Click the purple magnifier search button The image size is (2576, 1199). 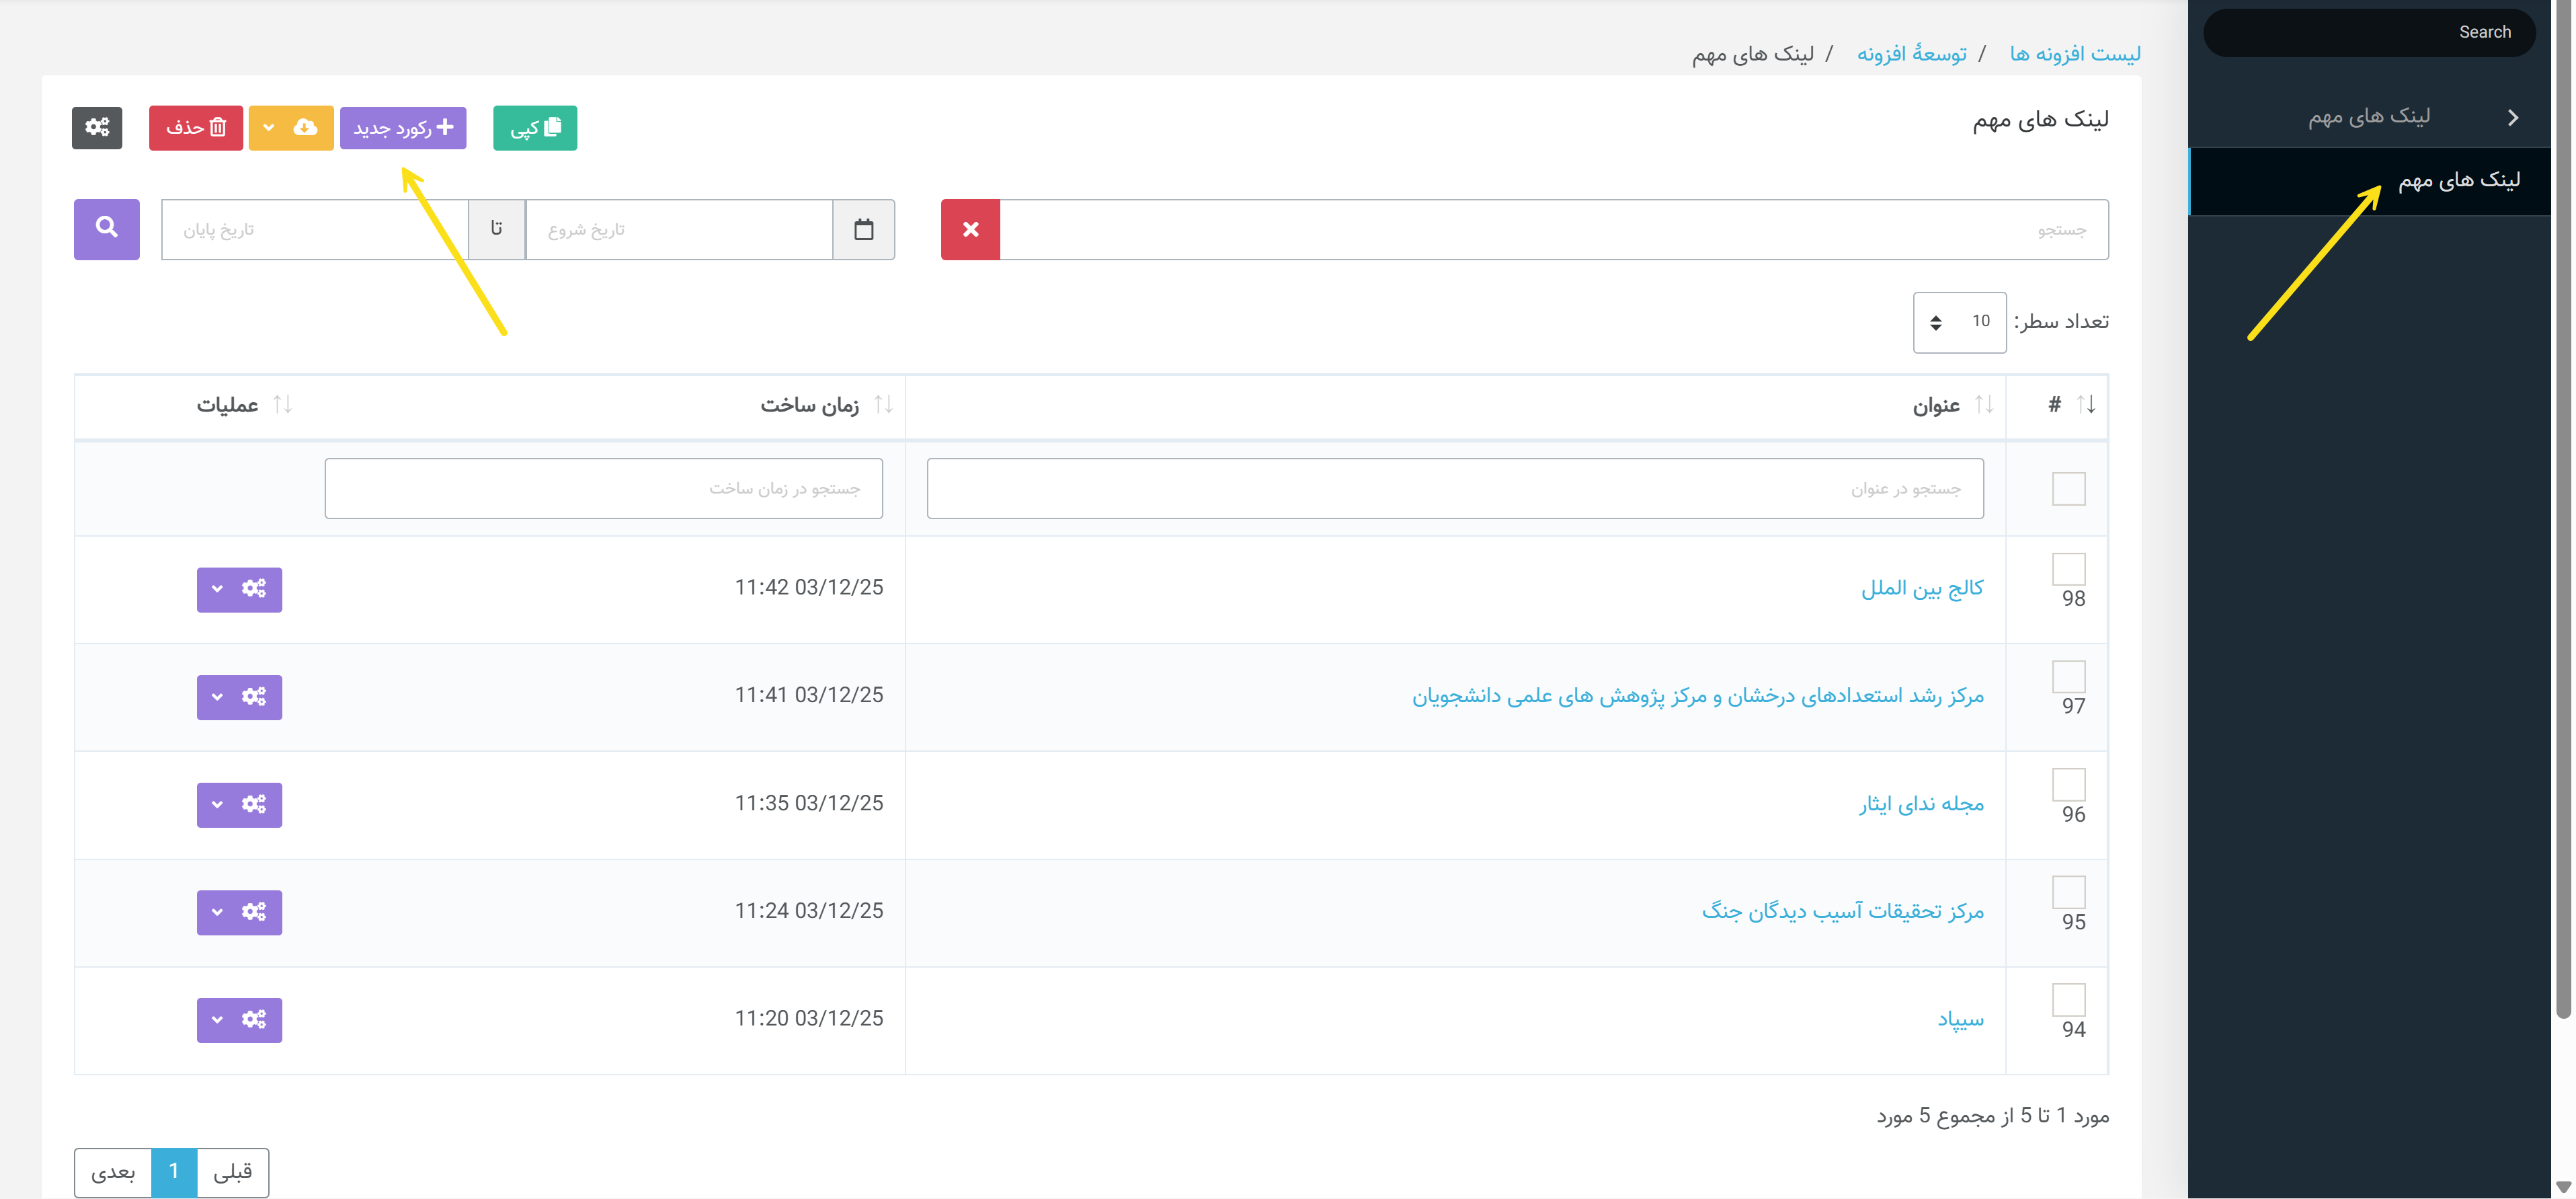click(106, 229)
